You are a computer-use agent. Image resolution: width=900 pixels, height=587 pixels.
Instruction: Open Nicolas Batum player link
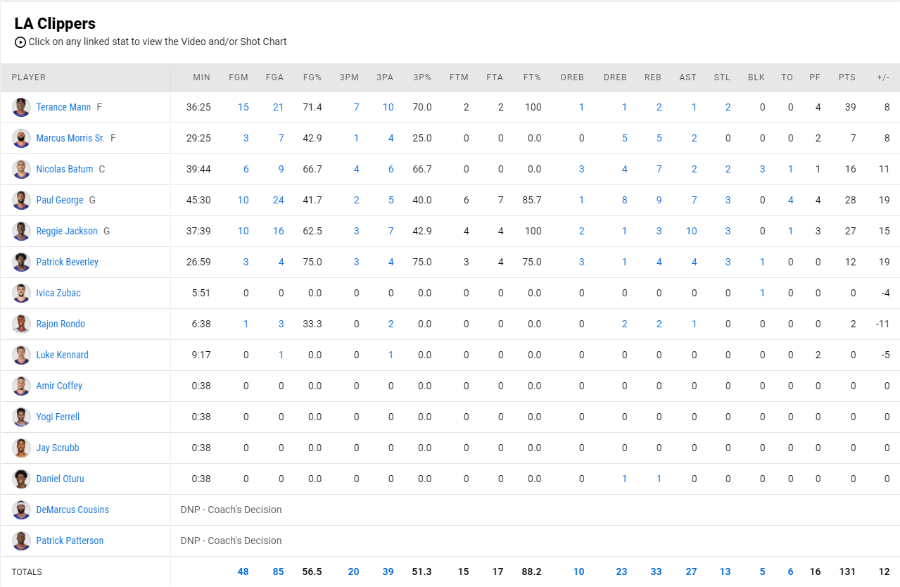click(x=64, y=169)
